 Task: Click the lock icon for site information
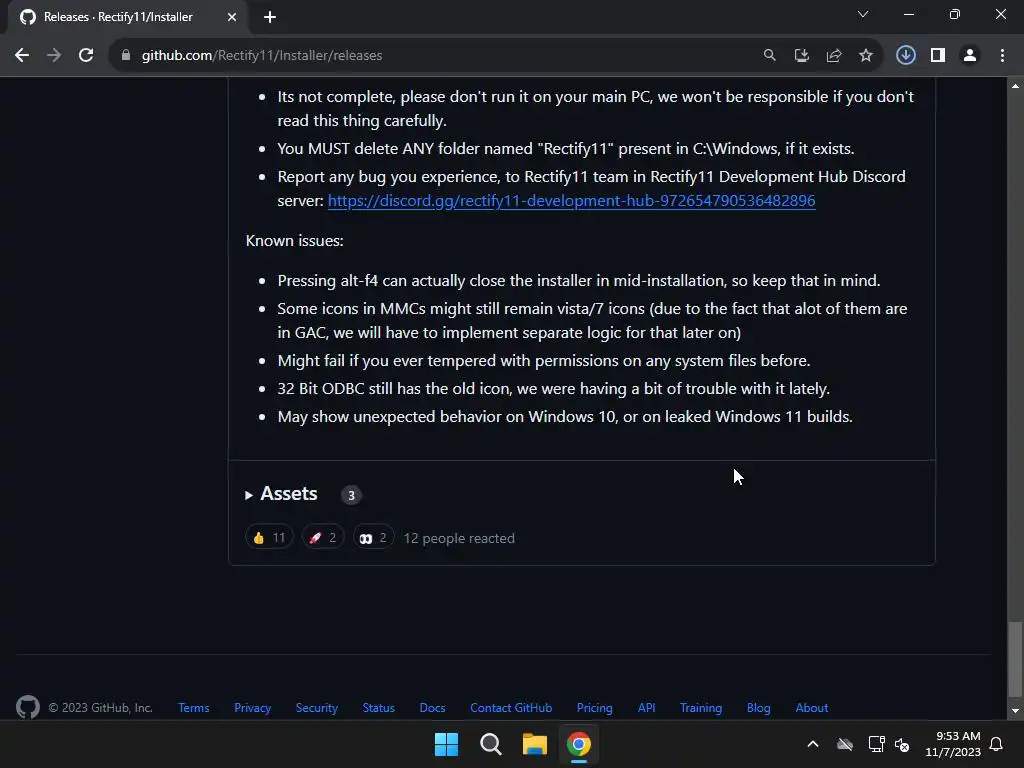point(125,56)
